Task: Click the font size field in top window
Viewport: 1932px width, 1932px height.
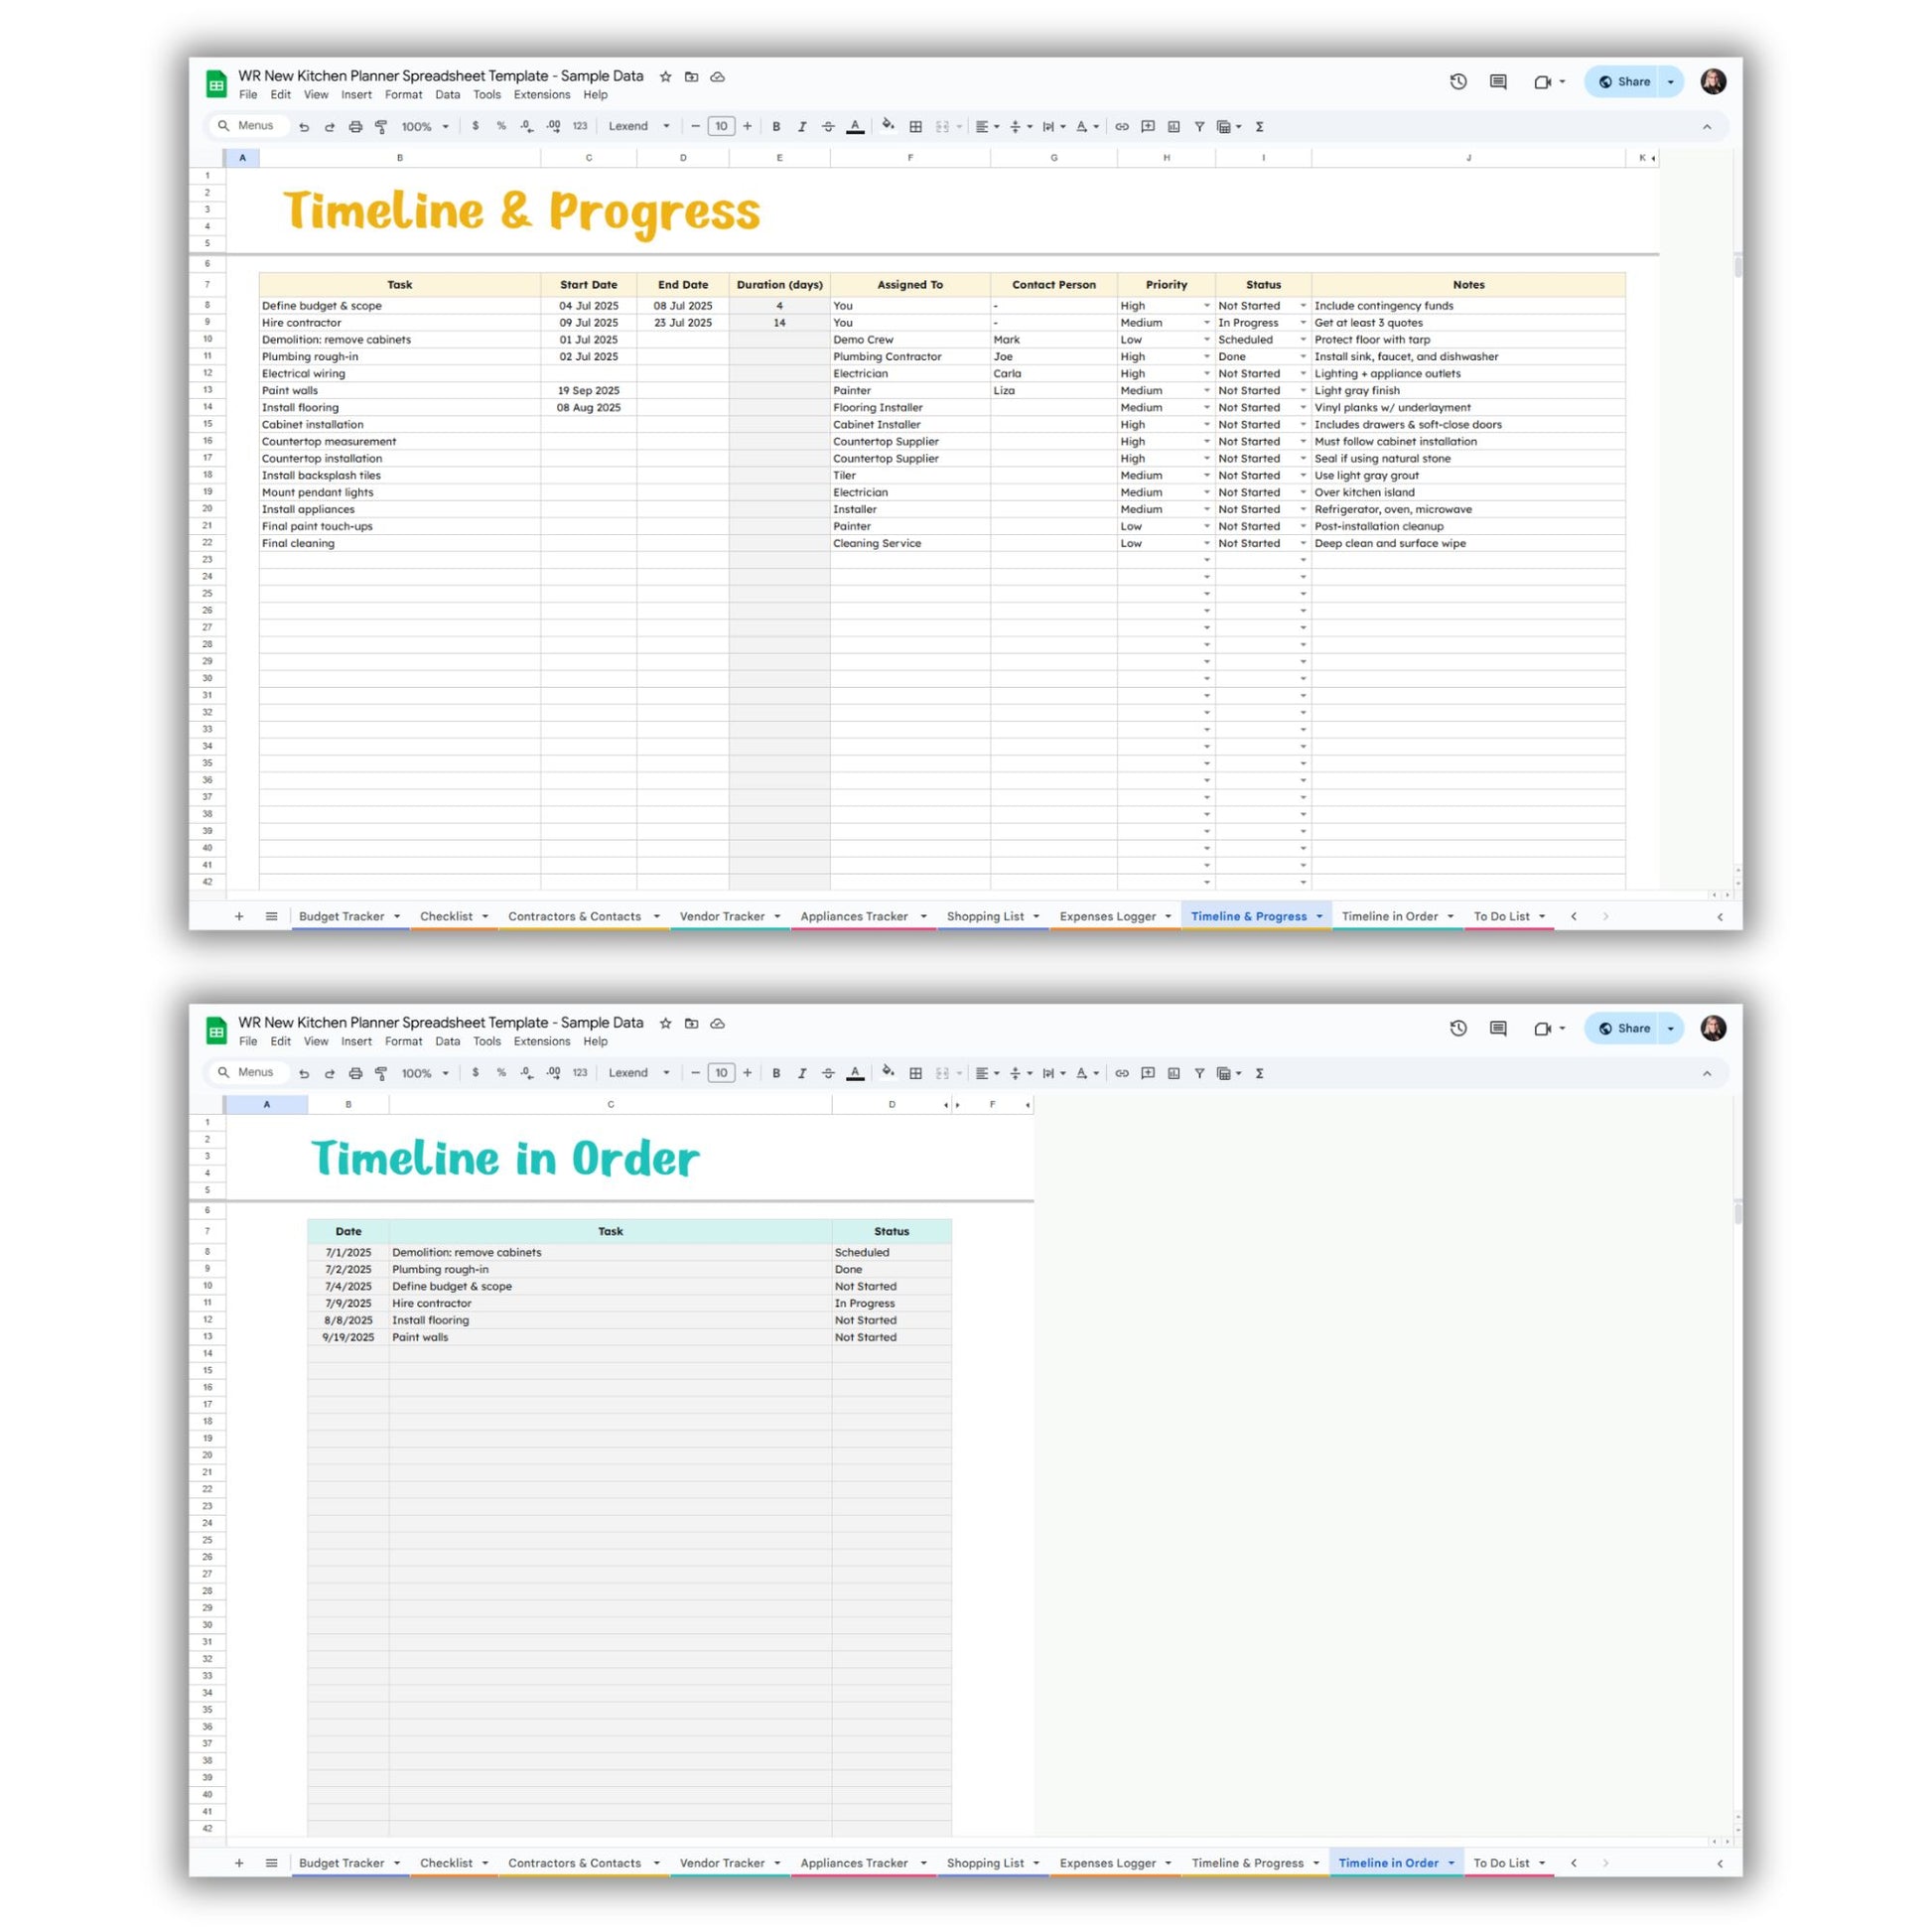Action: 721,127
